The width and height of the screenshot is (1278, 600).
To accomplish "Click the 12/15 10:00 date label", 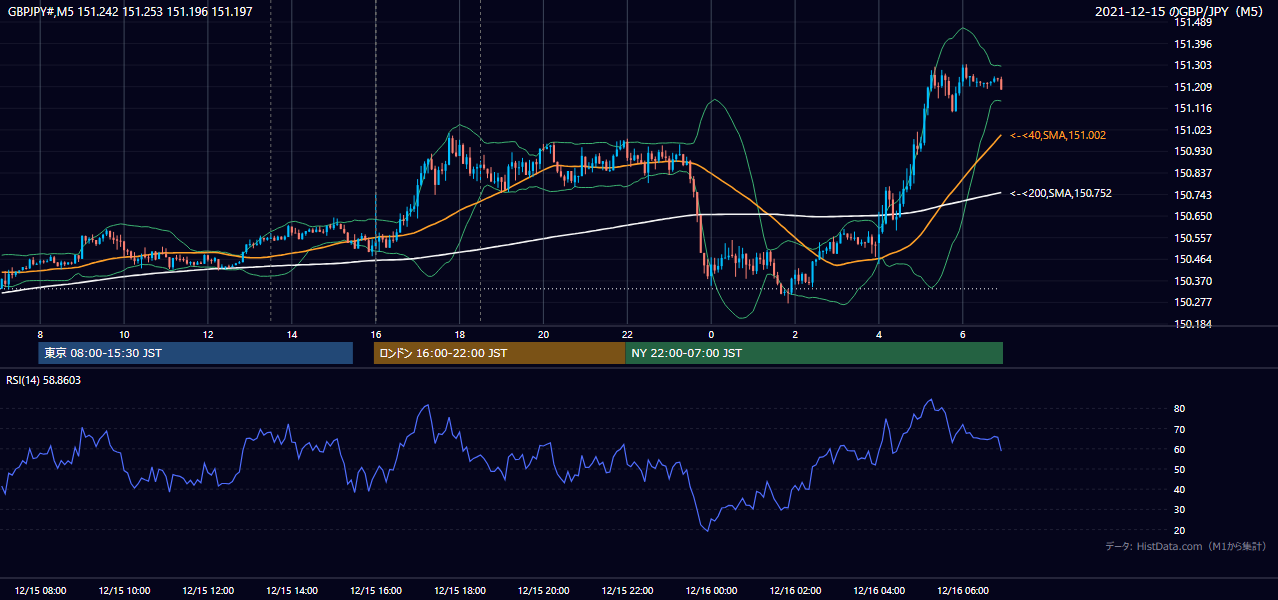I will 124,590.
